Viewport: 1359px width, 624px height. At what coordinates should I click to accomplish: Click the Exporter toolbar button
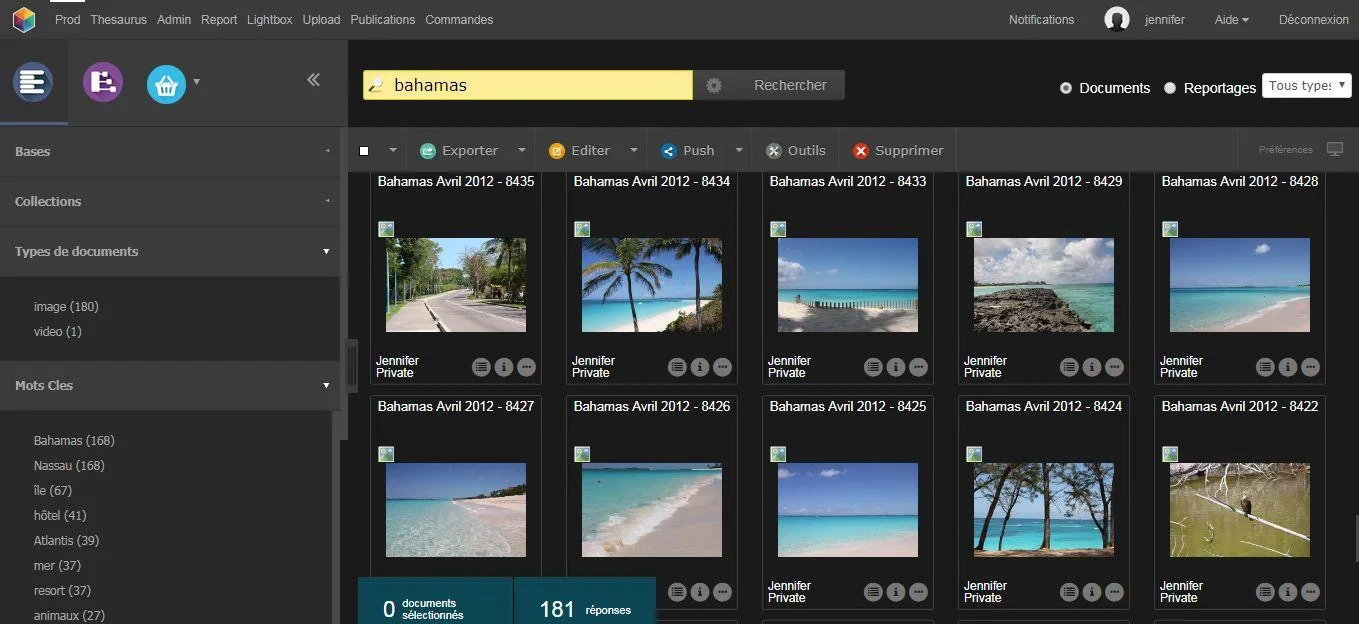pos(460,151)
